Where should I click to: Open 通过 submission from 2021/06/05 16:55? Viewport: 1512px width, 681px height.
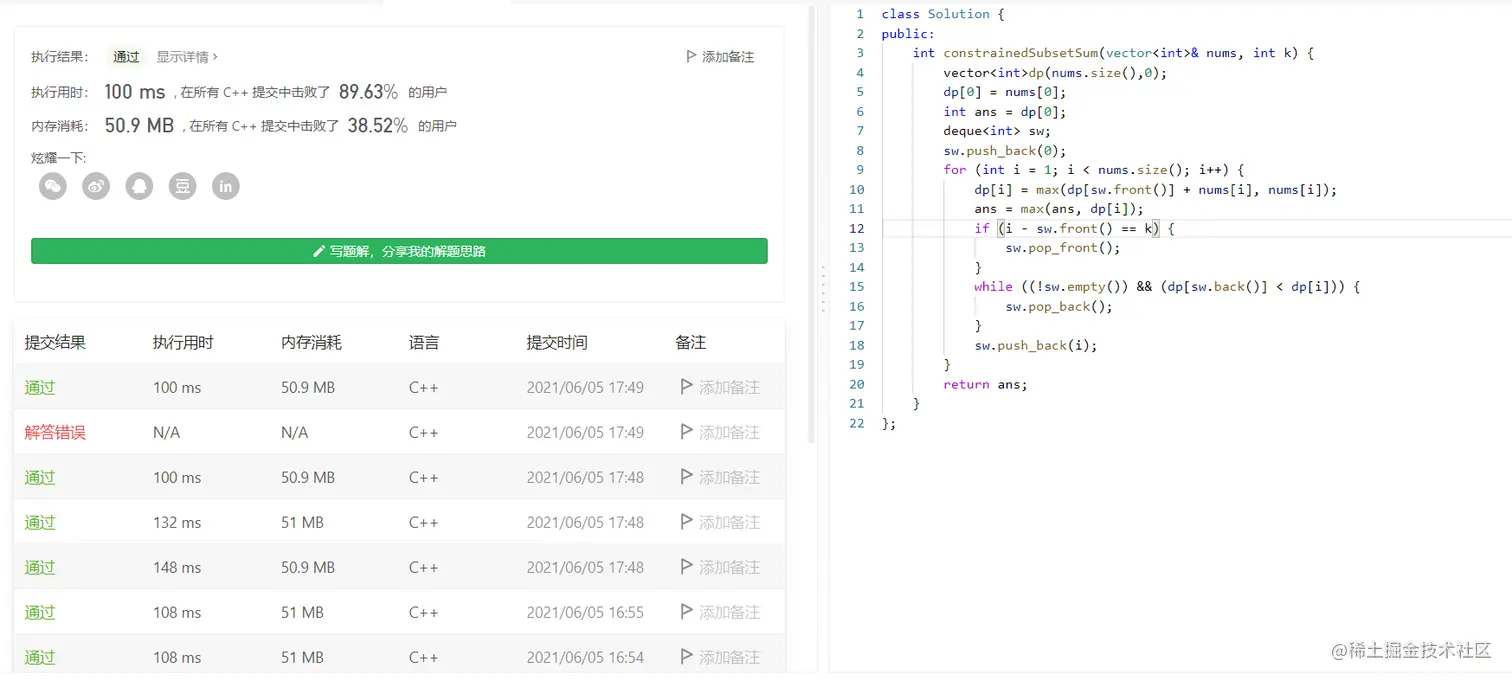[x=40, y=612]
